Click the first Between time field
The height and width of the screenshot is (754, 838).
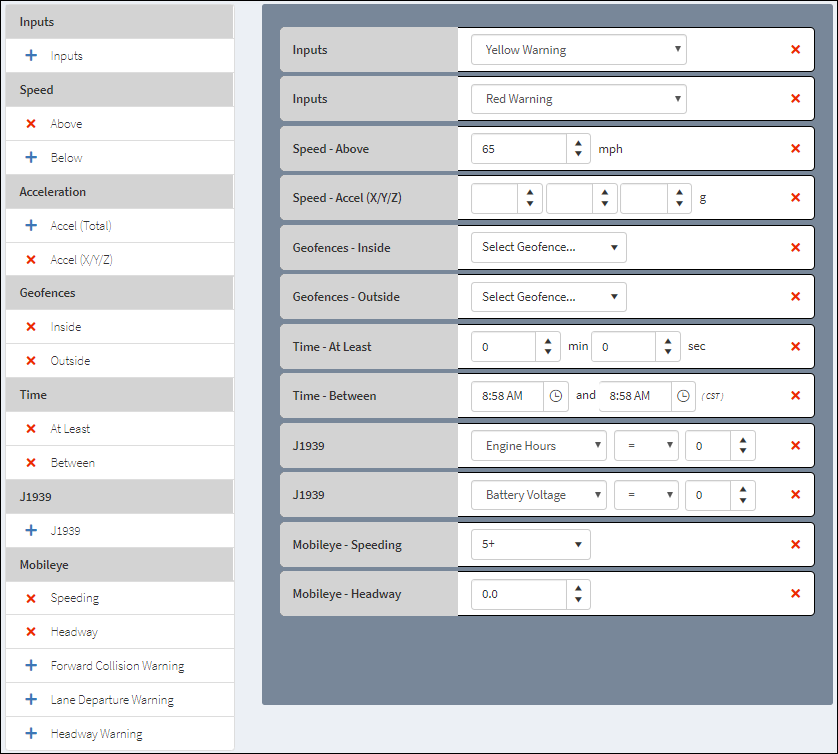pos(507,396)
